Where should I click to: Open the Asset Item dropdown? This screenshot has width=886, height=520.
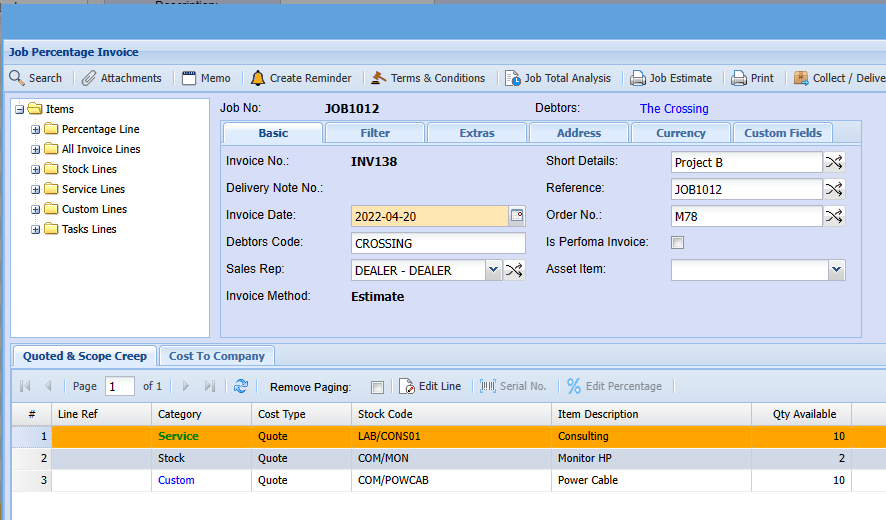click(836, 270)
